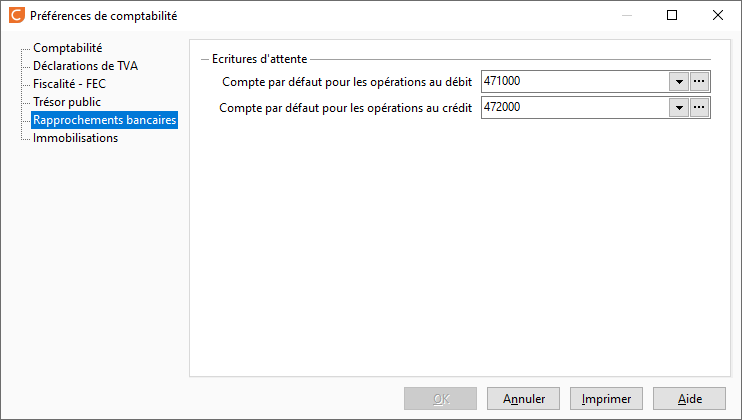This screenshot has height=420, width=742.
Task: Click the orange application logo in title bar
Action: click(x=17, y=15)
